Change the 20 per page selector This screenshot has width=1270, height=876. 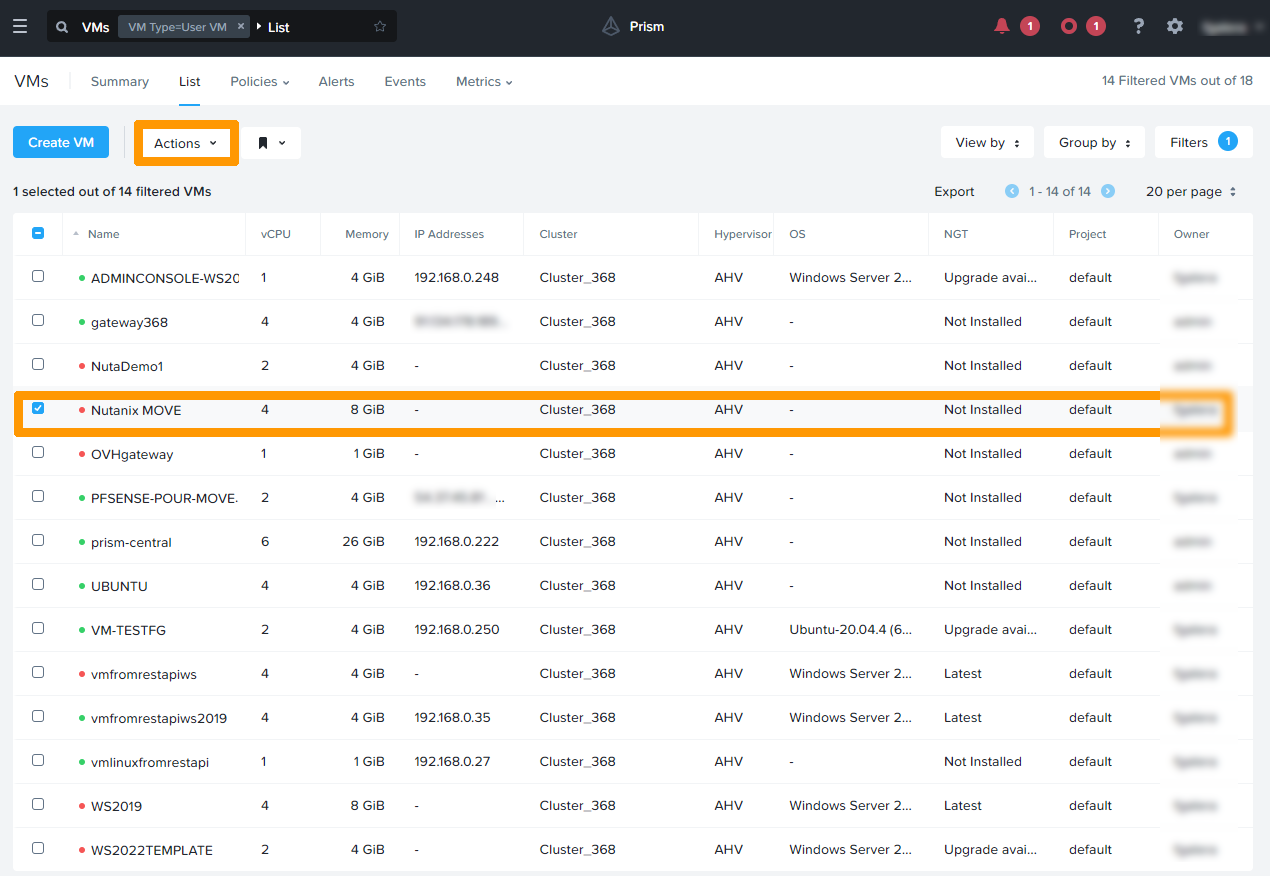1191,191
